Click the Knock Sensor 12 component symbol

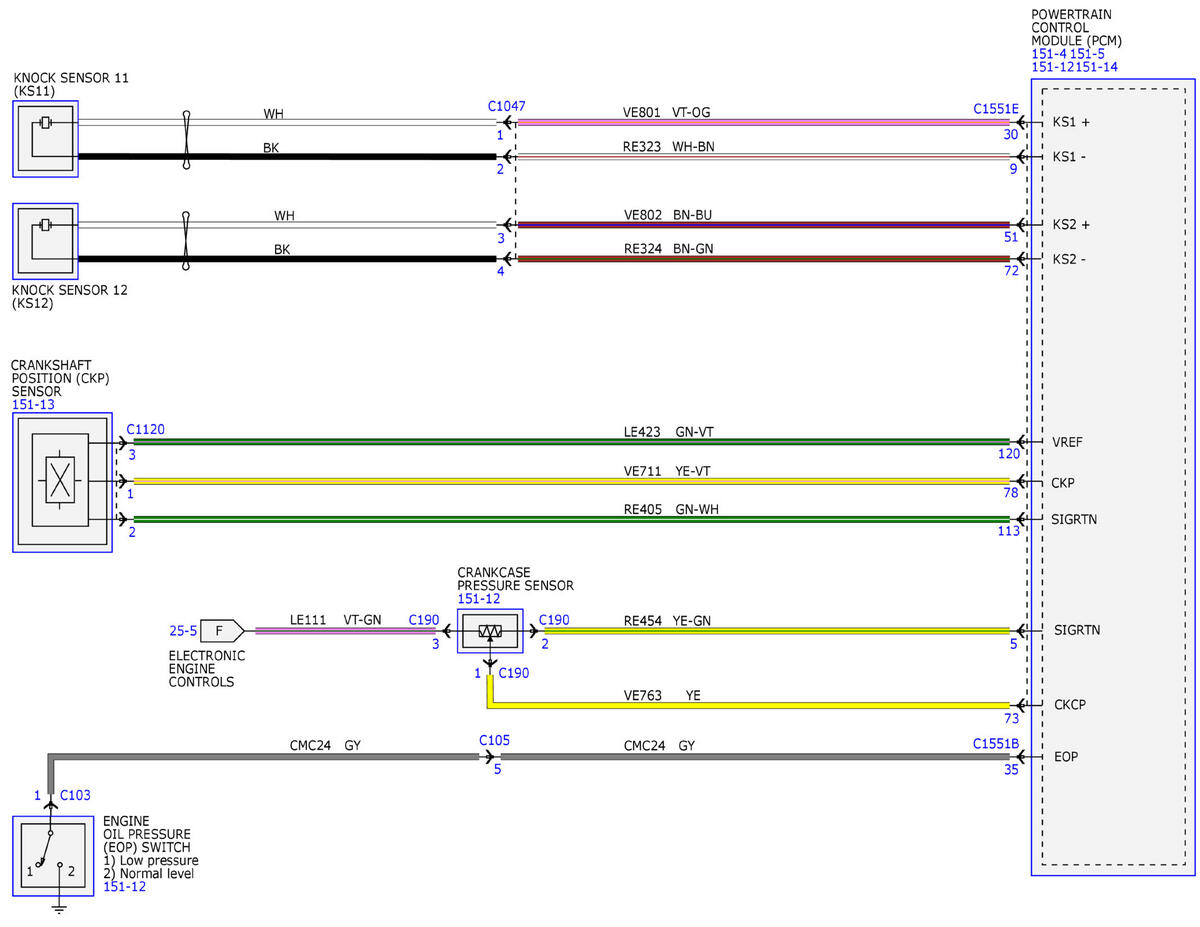click(46, 242)
